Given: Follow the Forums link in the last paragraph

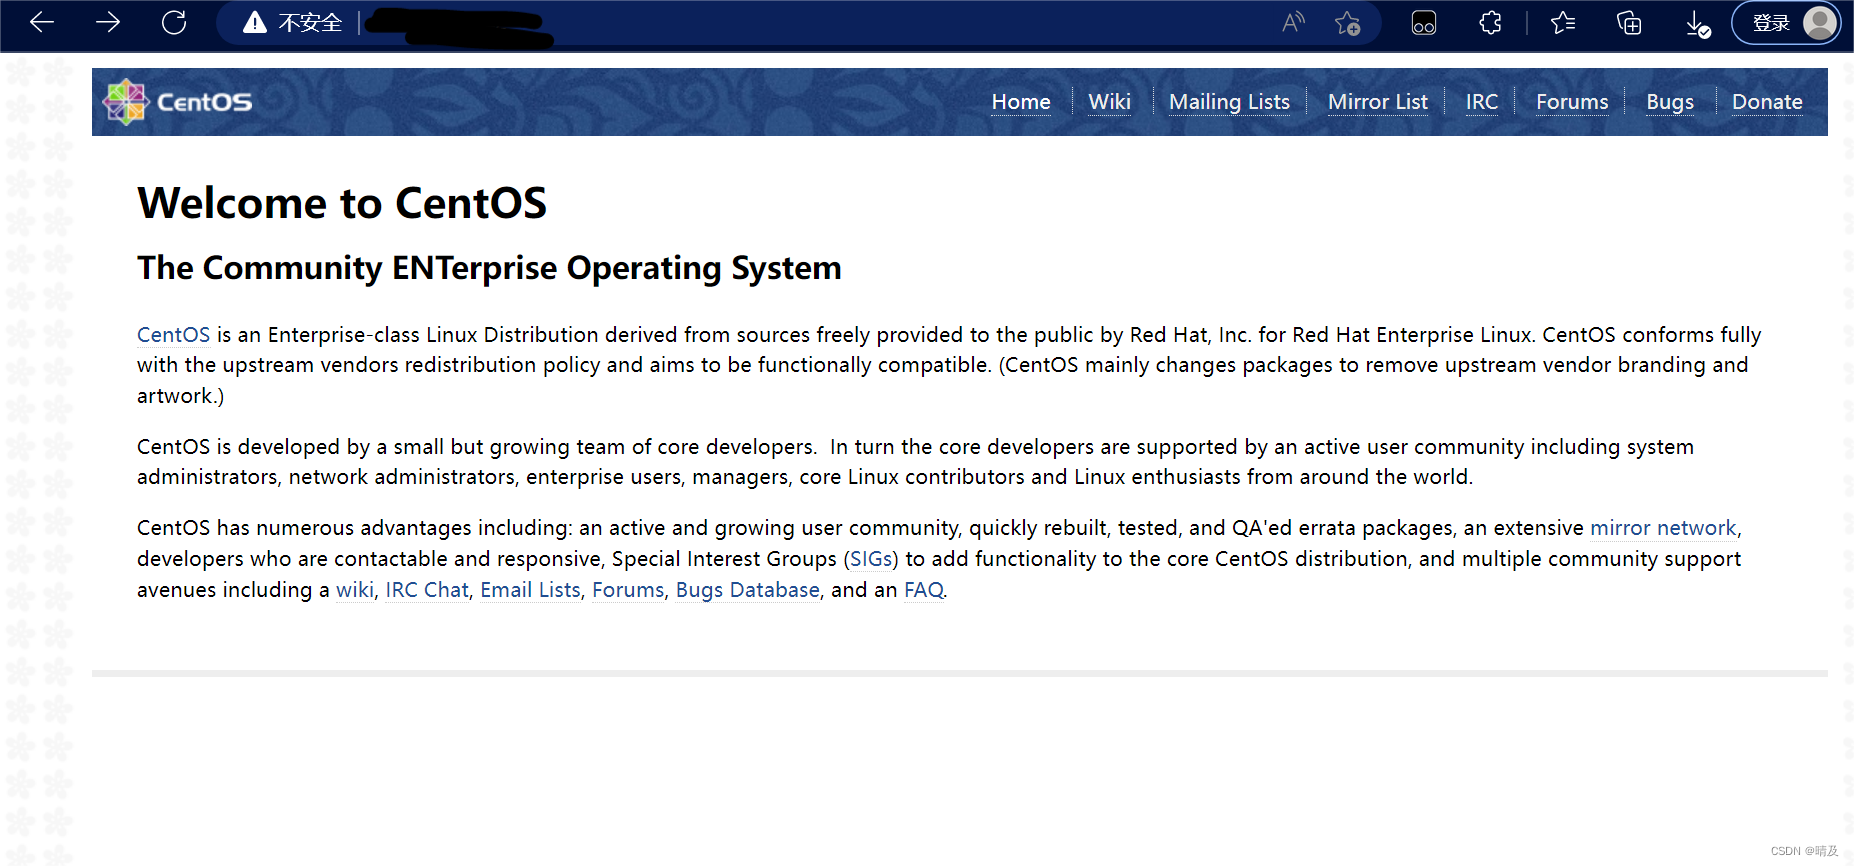Looking at the screenshot, I should [x=628, y=590].
